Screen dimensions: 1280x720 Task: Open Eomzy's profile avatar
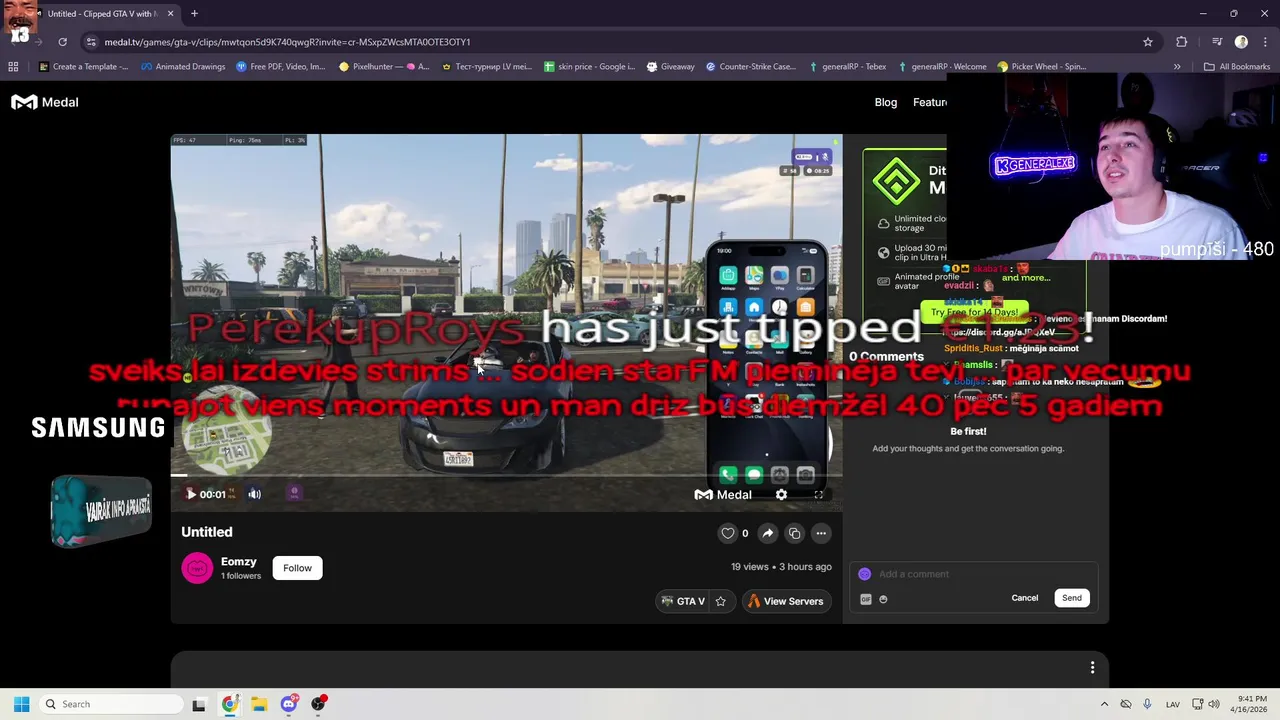(197, 568)
